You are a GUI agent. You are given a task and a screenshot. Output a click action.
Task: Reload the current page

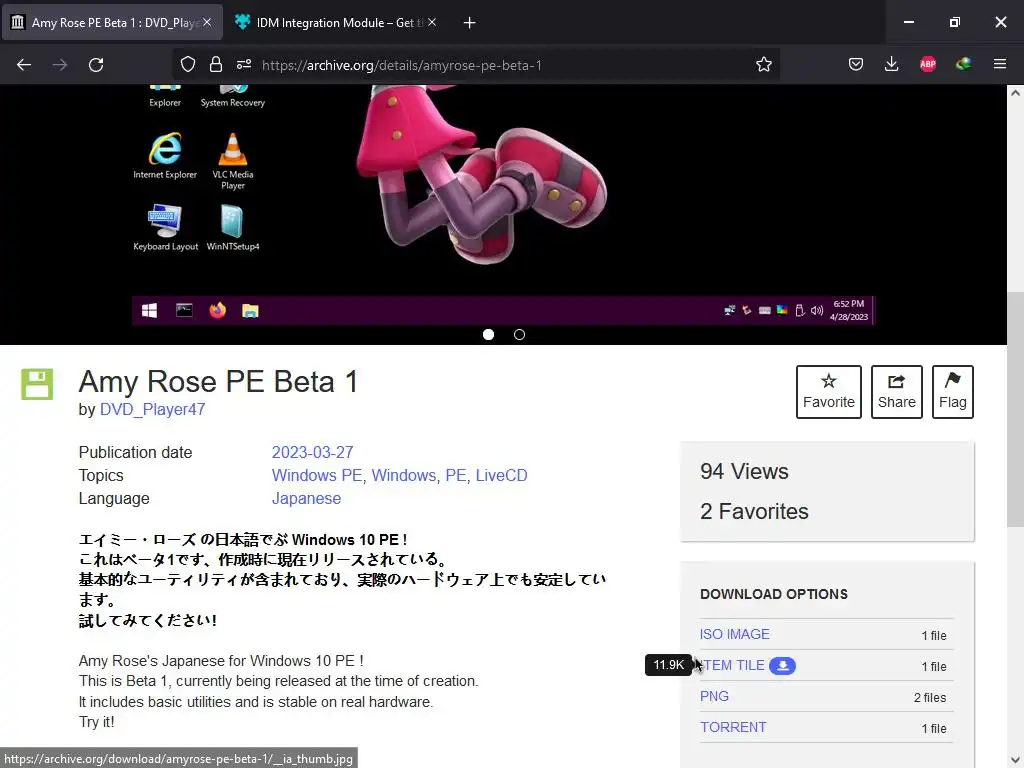click(x=96, y=65)
